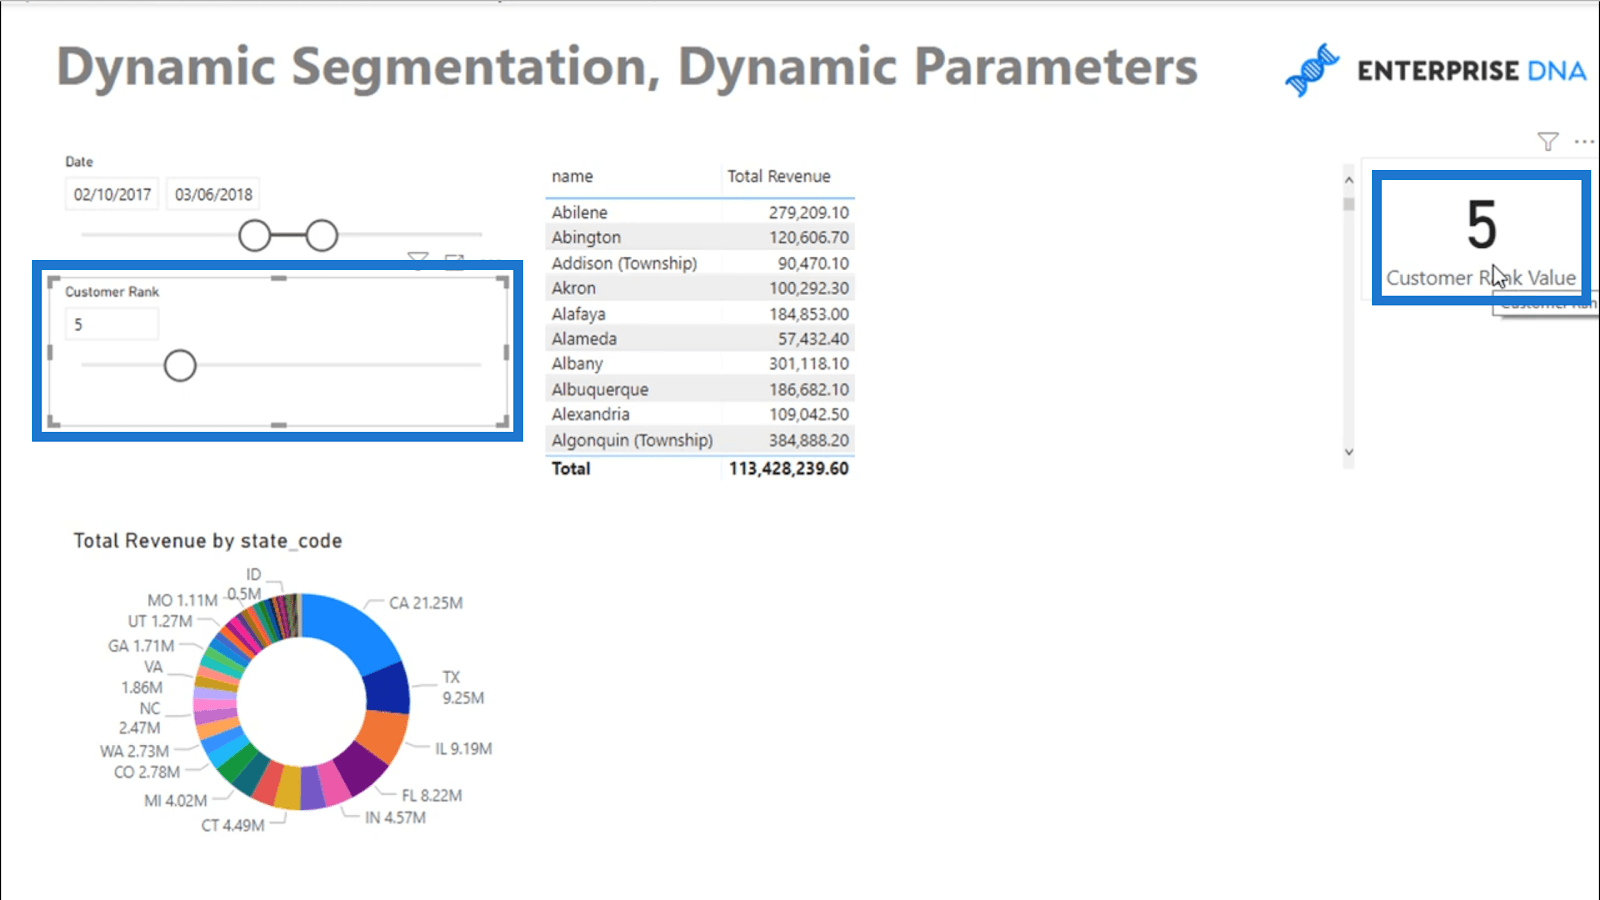Click the Date end field 03/06/2018

coord(213,194)
